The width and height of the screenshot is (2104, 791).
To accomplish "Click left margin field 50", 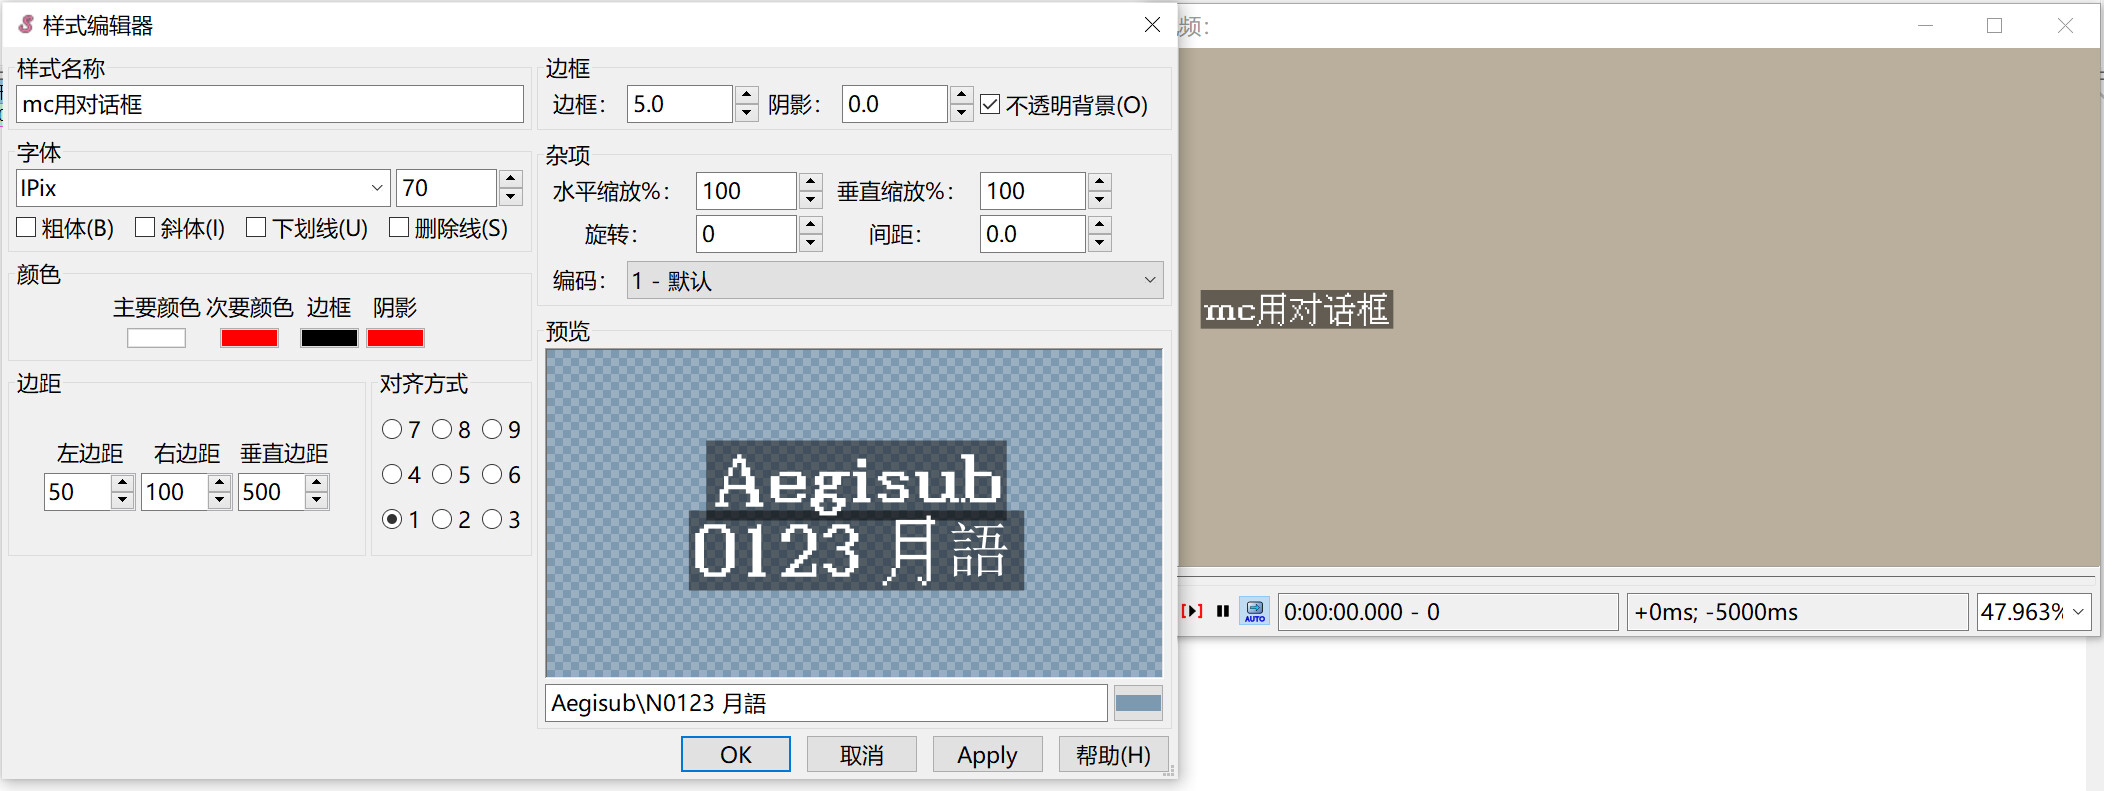I will click(x=77, y=492).
